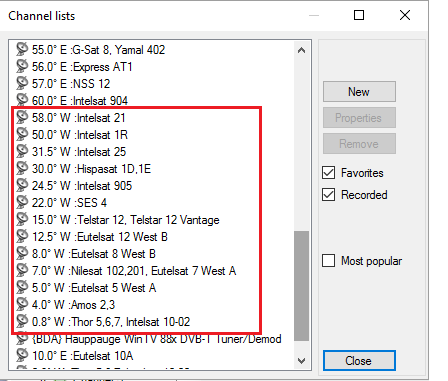
Task: Click the vertical scrollbar thumb
Action: [x=301, y=286]
